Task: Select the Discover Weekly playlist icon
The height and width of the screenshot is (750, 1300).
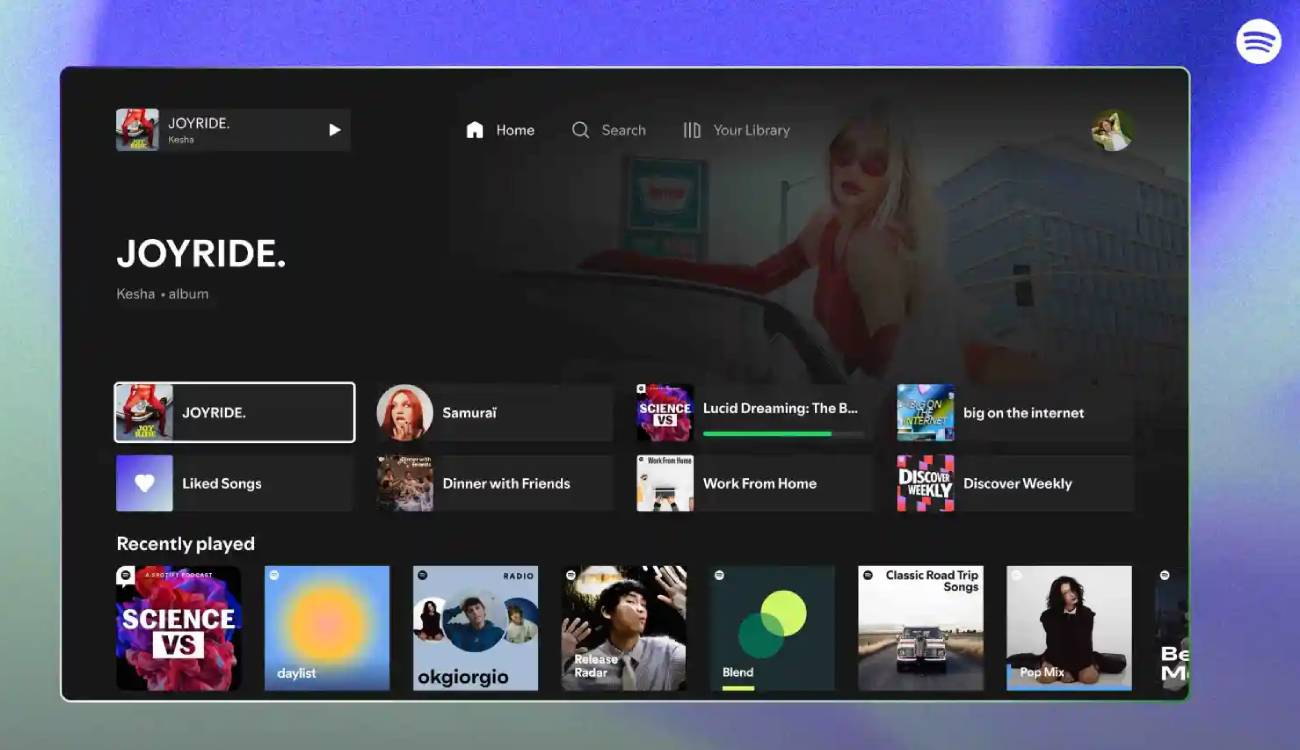Action: point(925,483)
